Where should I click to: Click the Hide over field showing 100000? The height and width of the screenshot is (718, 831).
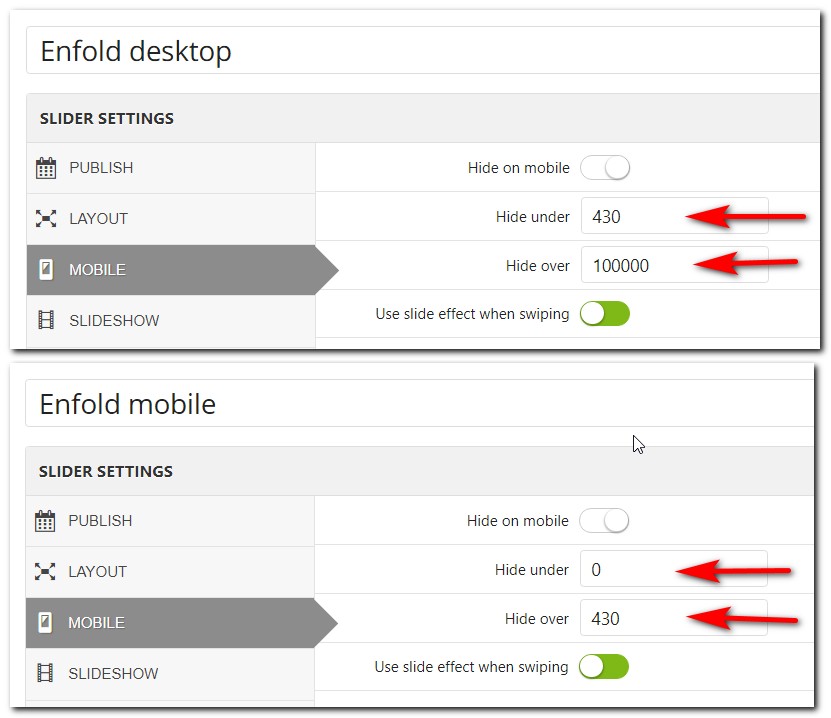coord(675,264)
